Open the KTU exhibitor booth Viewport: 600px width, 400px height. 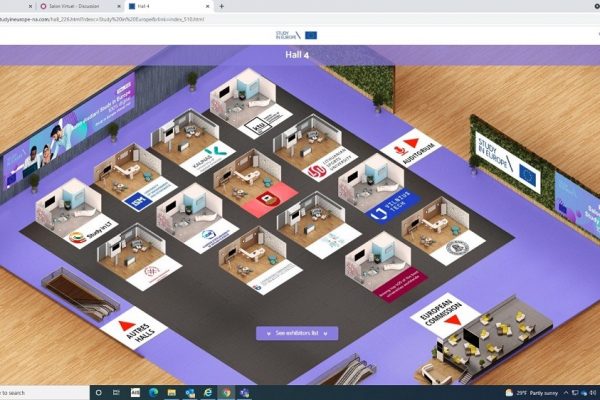(251, 103)
